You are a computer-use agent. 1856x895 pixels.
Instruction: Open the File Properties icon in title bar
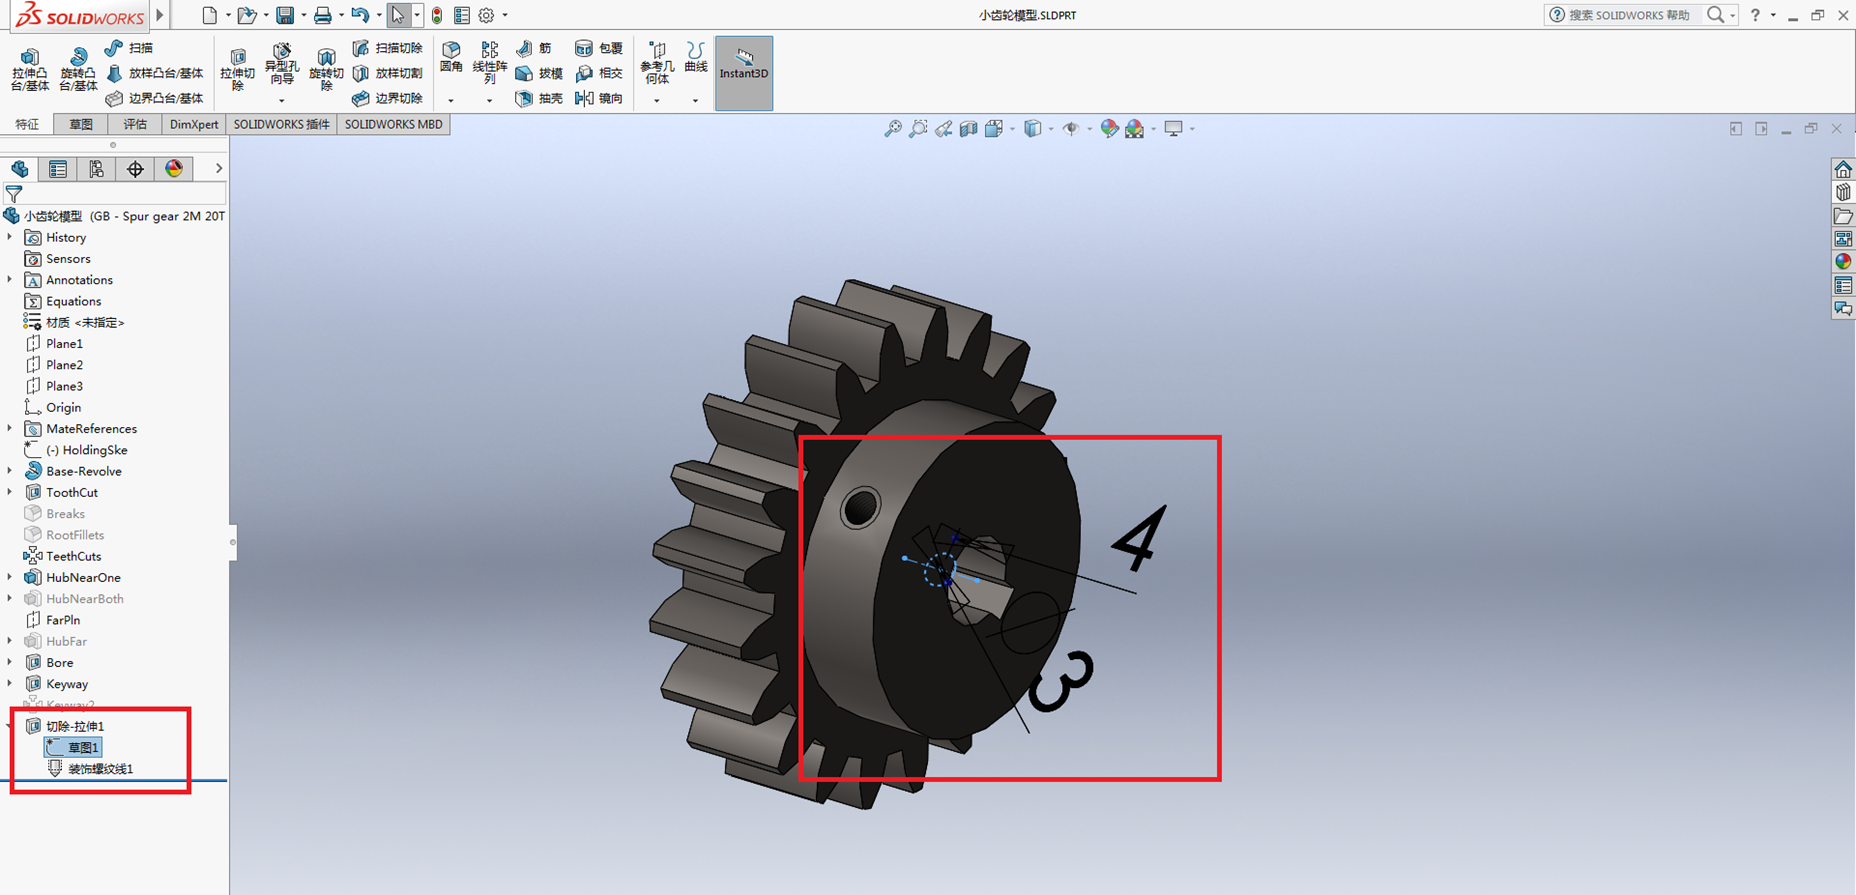click(x=462, y=15)
